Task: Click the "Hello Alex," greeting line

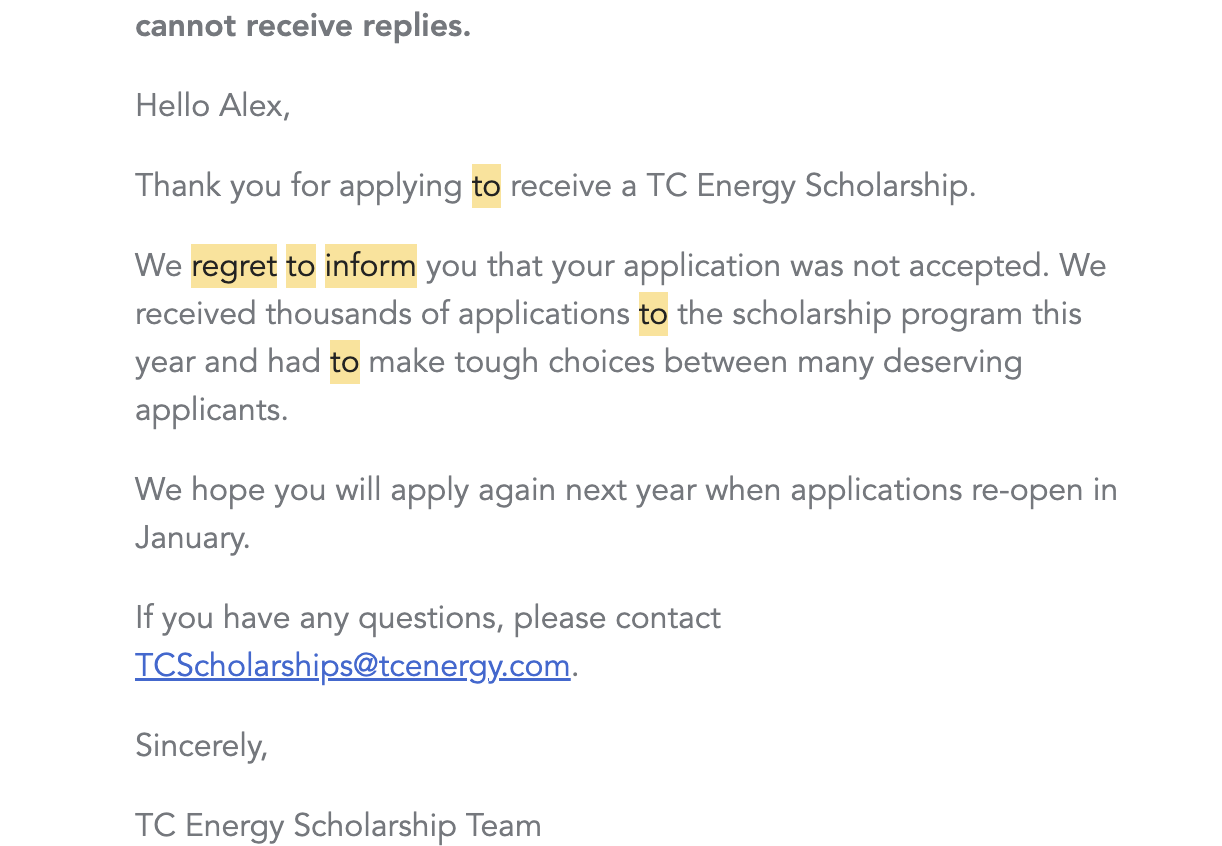Action: coord(212,105)
